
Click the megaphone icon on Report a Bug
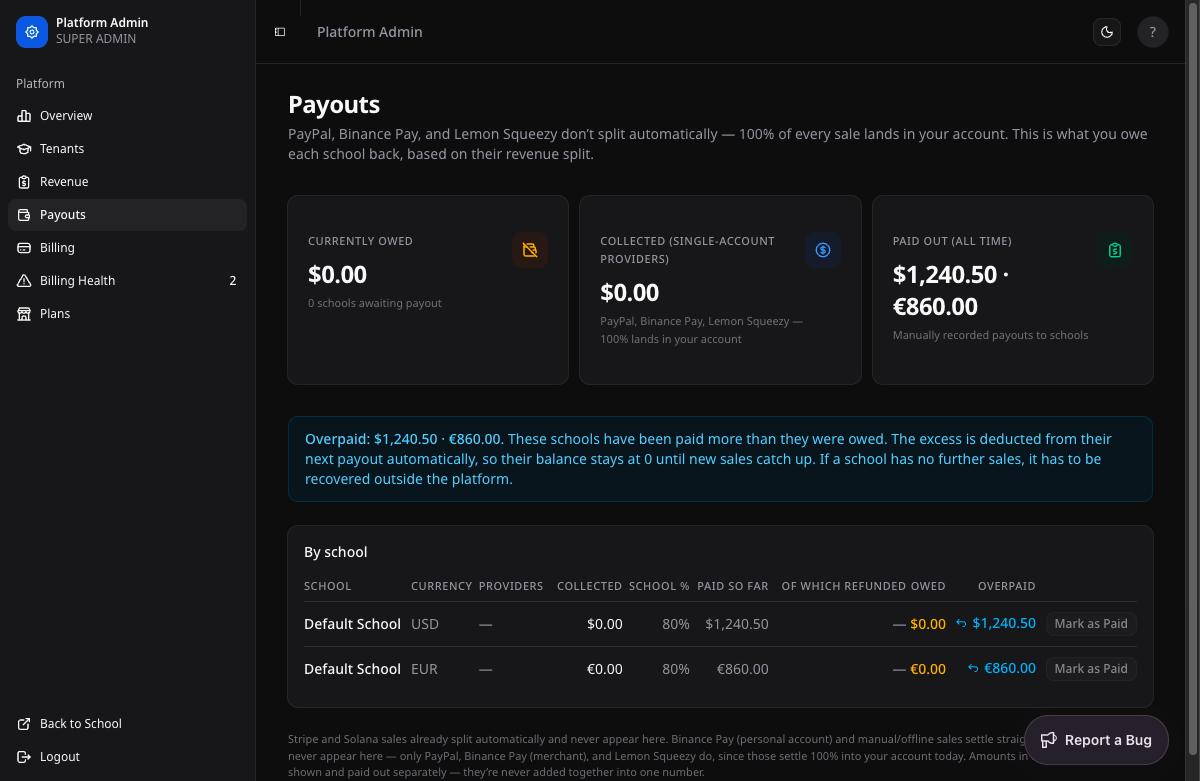[x=1049, y=740]
